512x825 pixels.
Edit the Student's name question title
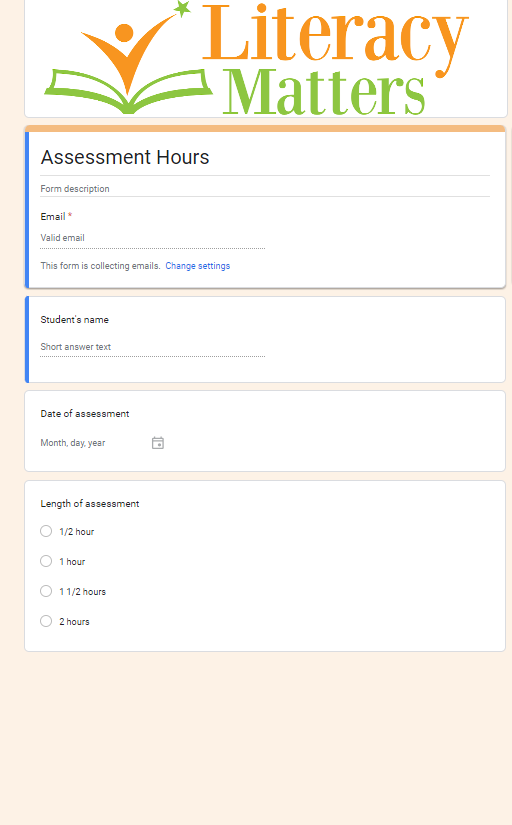pos(75,320)
